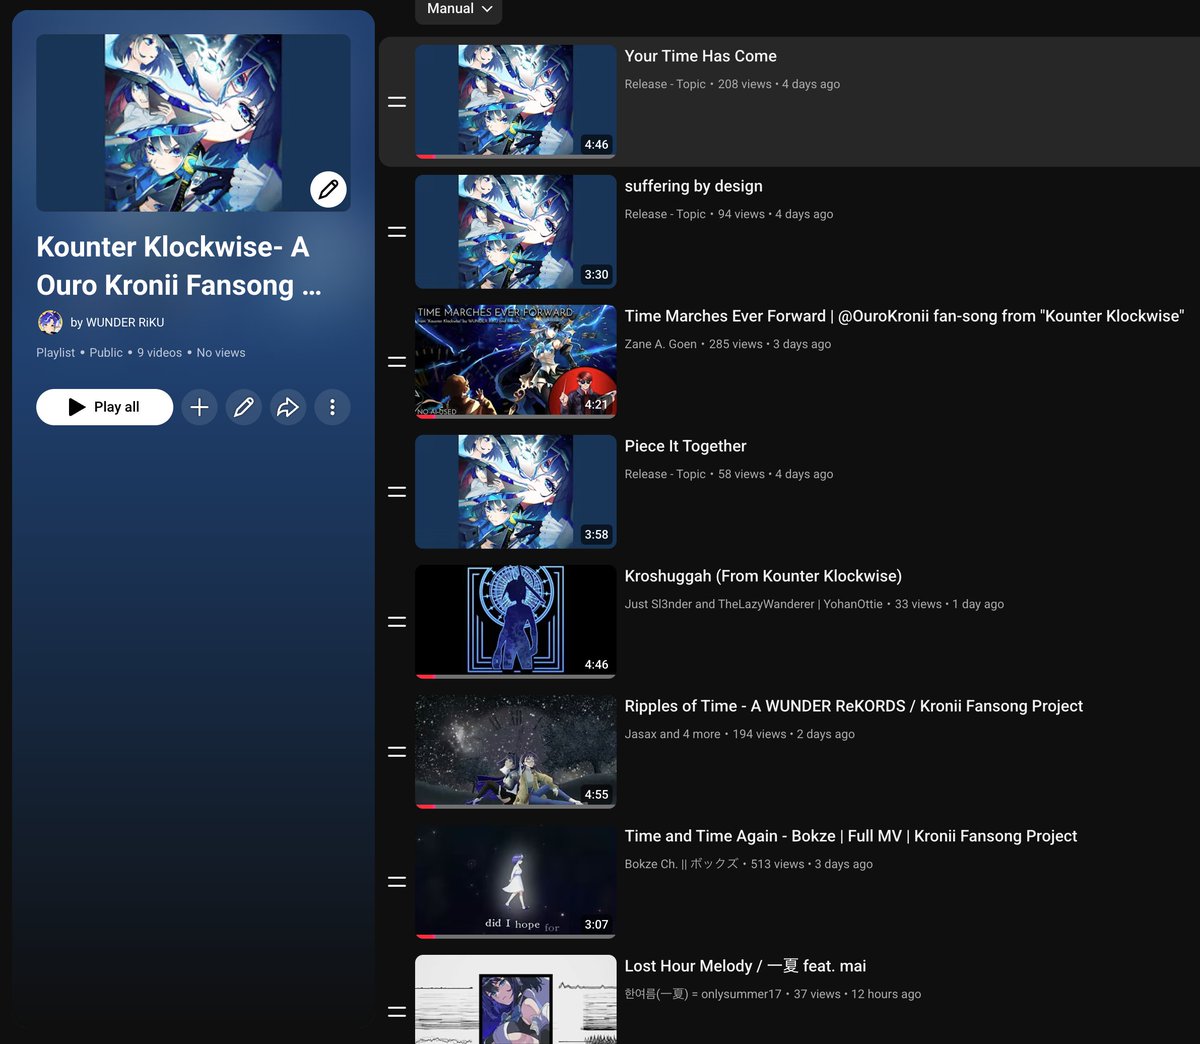
Task: Open Zane A. Goen channel link
Action: click(661, 344)
